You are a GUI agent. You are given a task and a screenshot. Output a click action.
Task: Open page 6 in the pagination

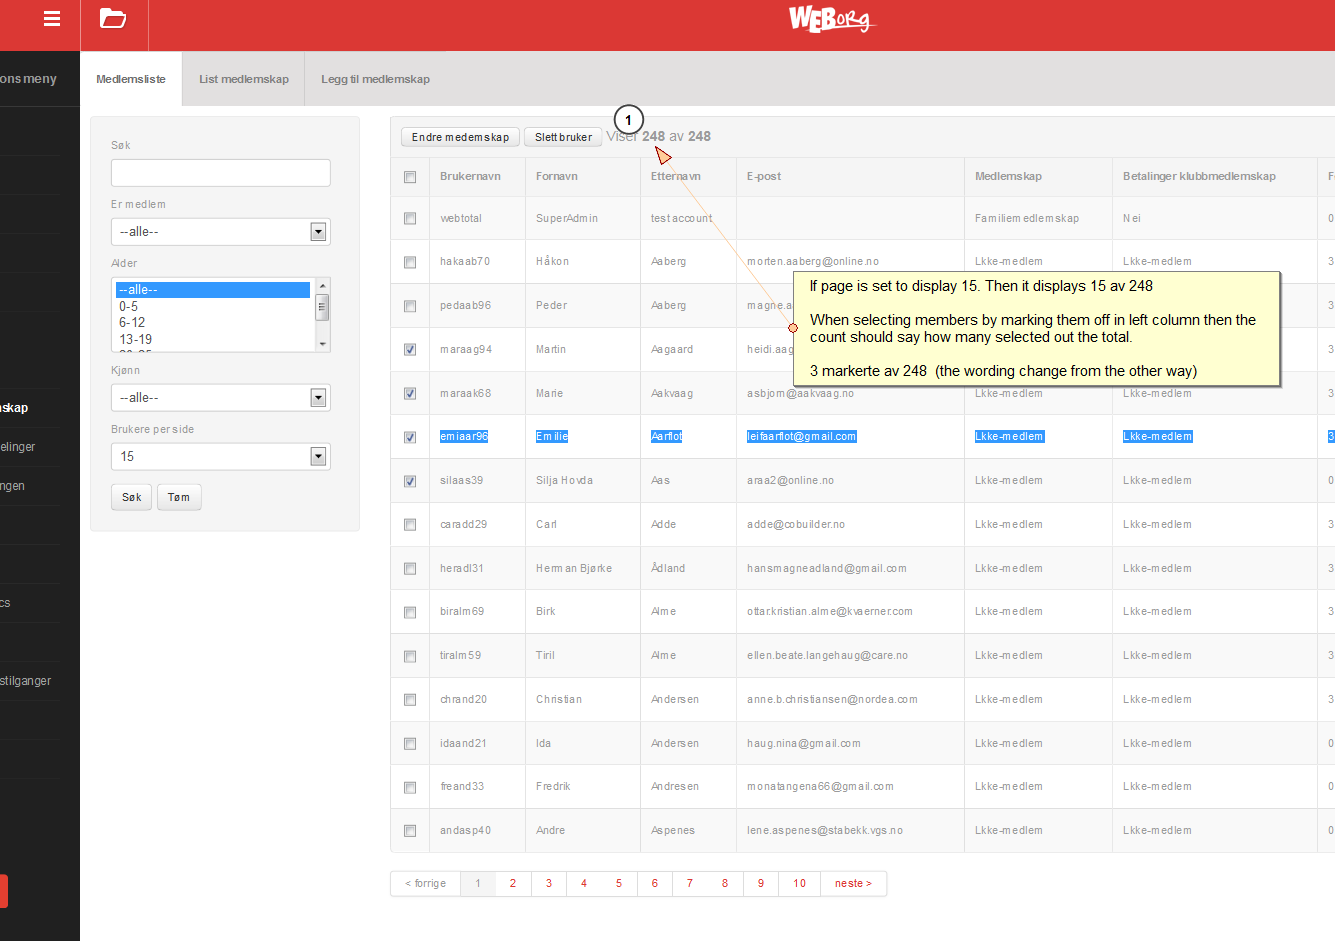(655, 884)
